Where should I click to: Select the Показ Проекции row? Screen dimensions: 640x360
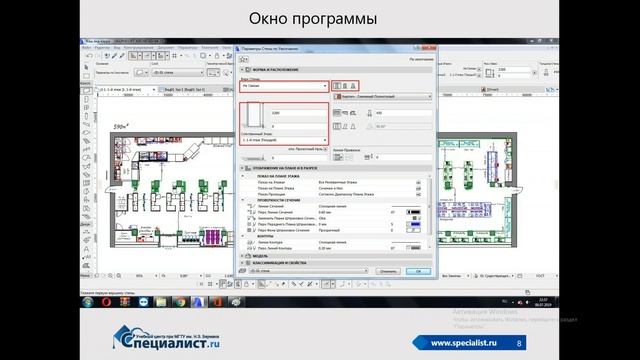click(x=333, y=194)
